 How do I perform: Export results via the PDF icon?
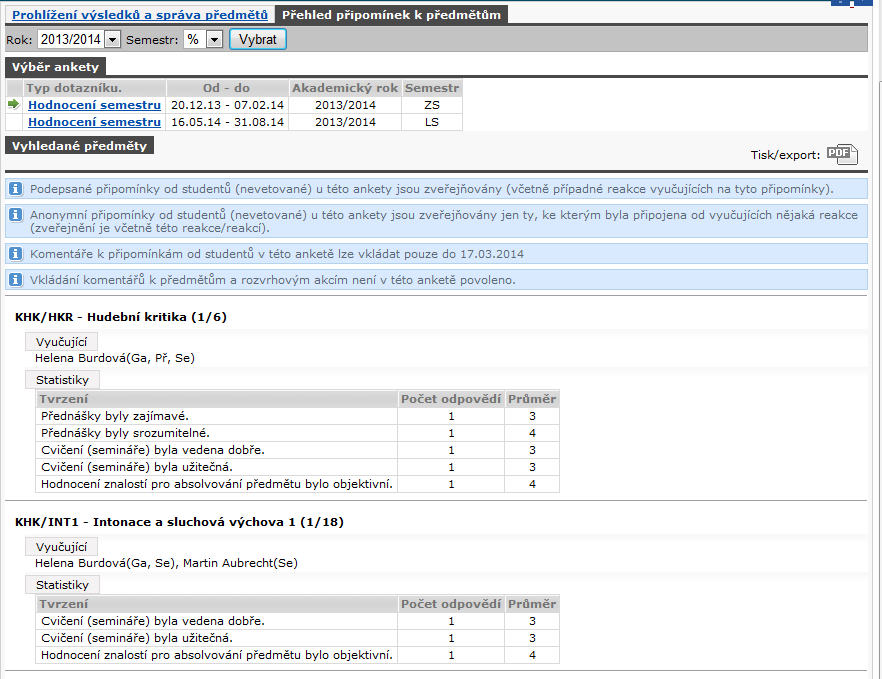coord(842,154)
